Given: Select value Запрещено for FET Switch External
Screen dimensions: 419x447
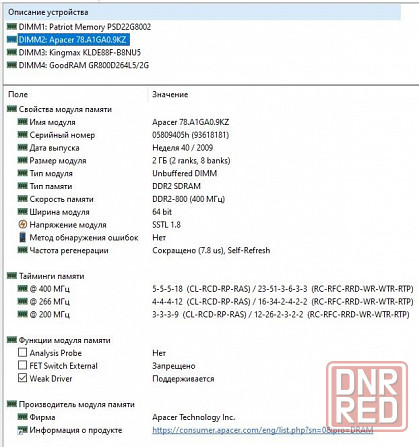Looking at the screenshot, I should [174, 366].
